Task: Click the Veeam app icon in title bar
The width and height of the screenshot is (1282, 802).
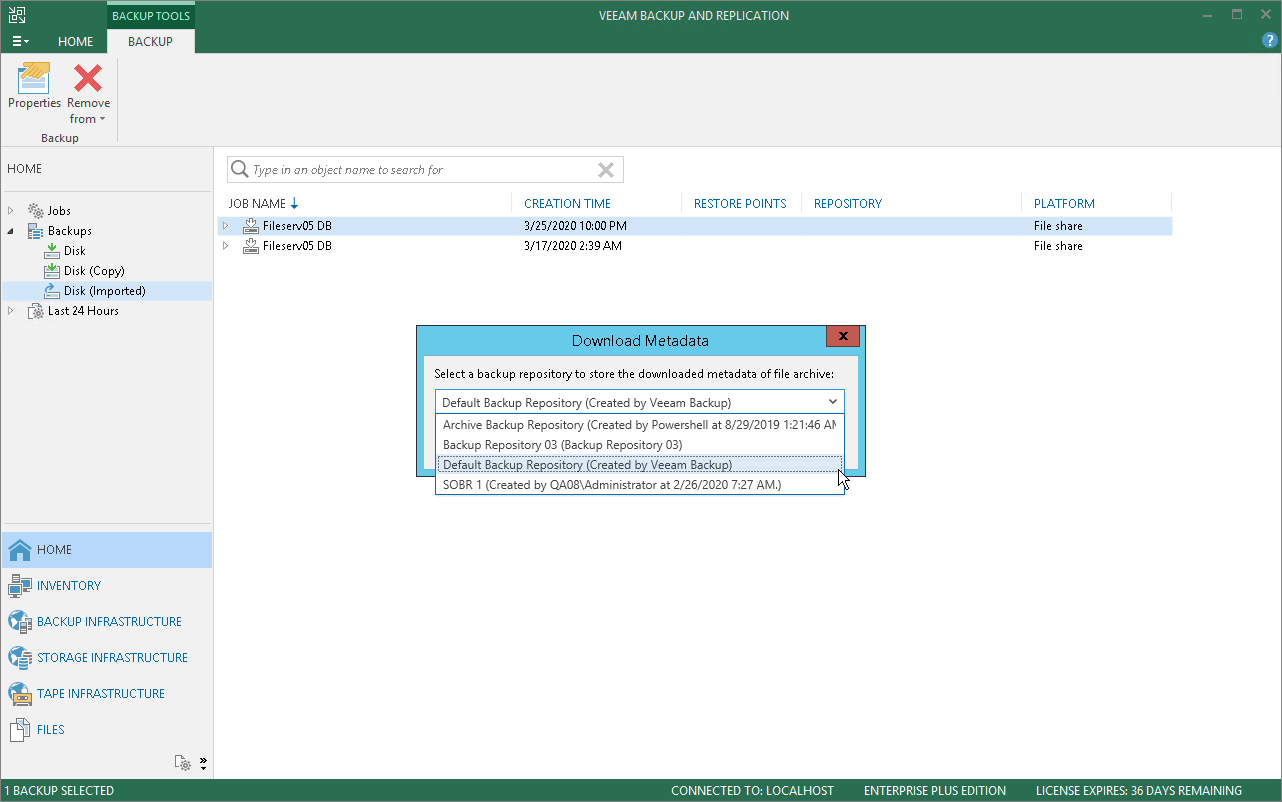Action: point(17,15)
